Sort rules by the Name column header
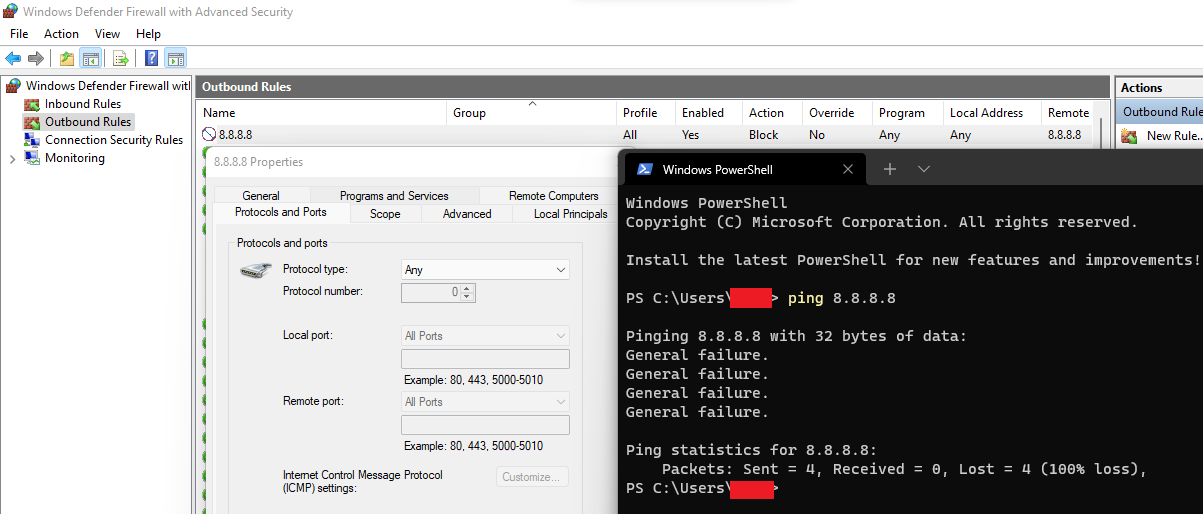This screenshot has width=1203, height=514. pyautogui.click(x=322, y=113)
